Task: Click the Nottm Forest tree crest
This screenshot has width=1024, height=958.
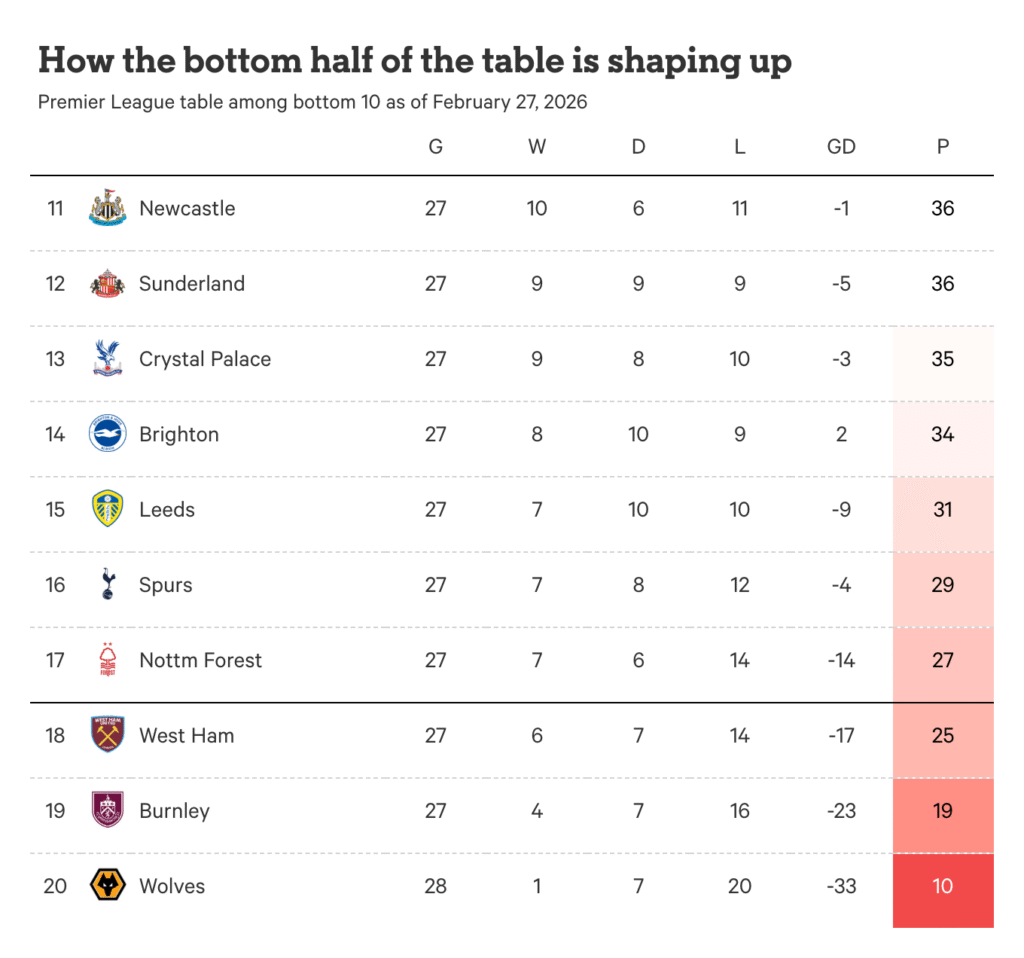Action: [x=107, y=660]
